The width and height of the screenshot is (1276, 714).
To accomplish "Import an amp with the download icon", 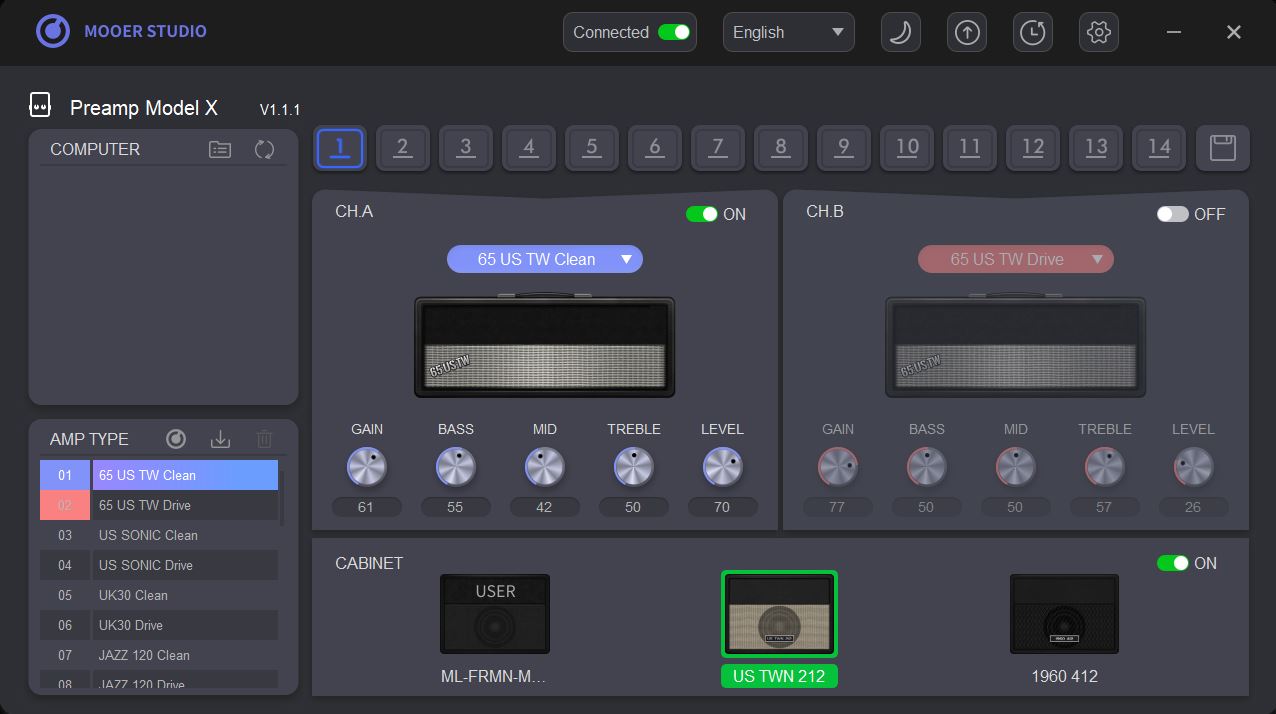I will [x=220, y=438].
